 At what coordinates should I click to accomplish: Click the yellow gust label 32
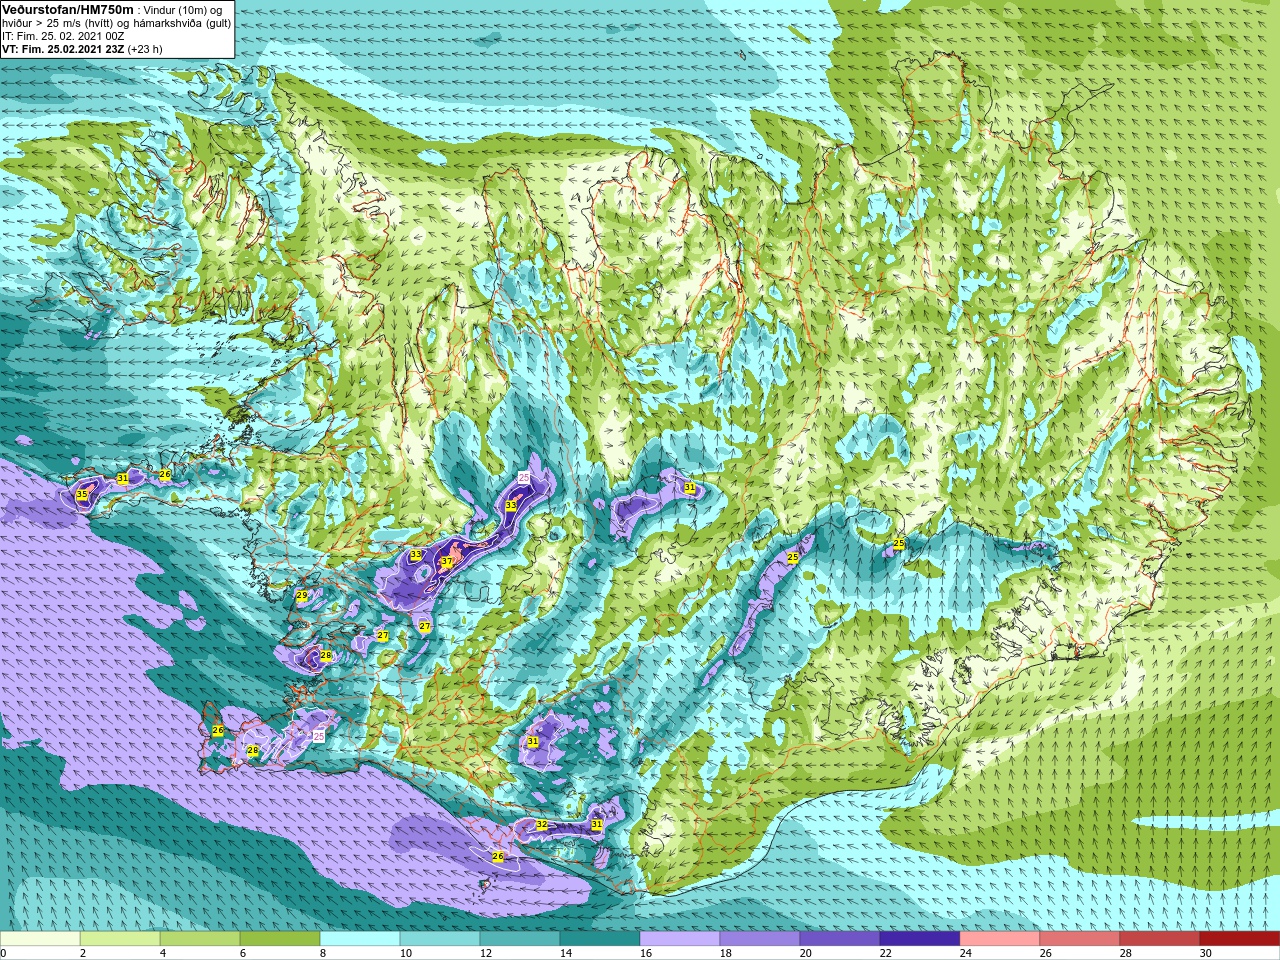(x=541, y=825)
